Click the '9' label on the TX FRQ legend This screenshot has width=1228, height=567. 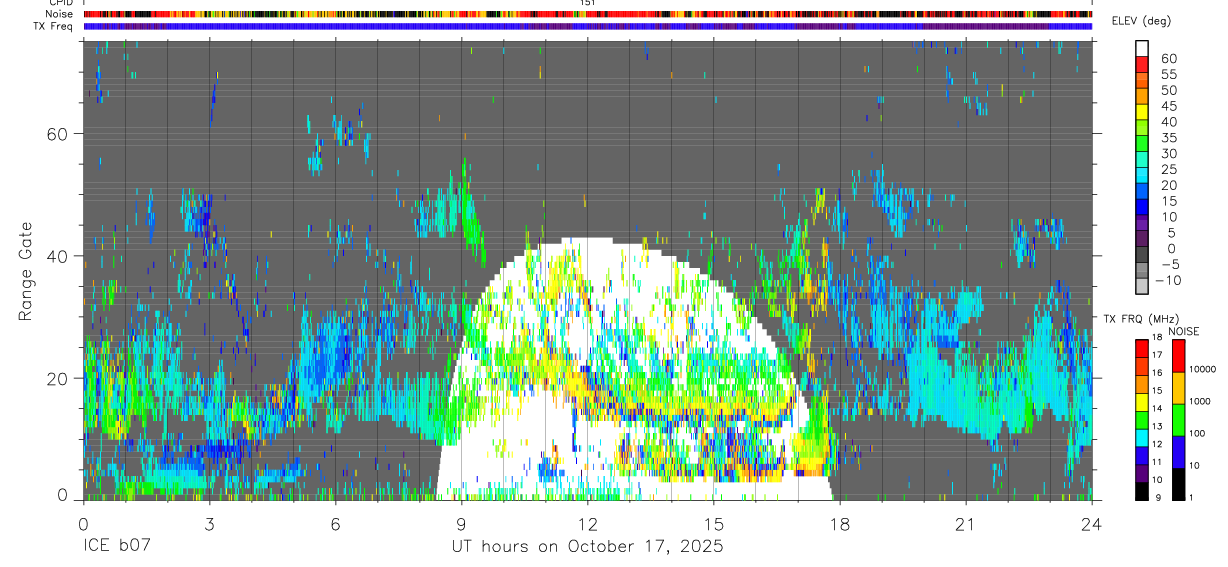(x=1160, y=496)
